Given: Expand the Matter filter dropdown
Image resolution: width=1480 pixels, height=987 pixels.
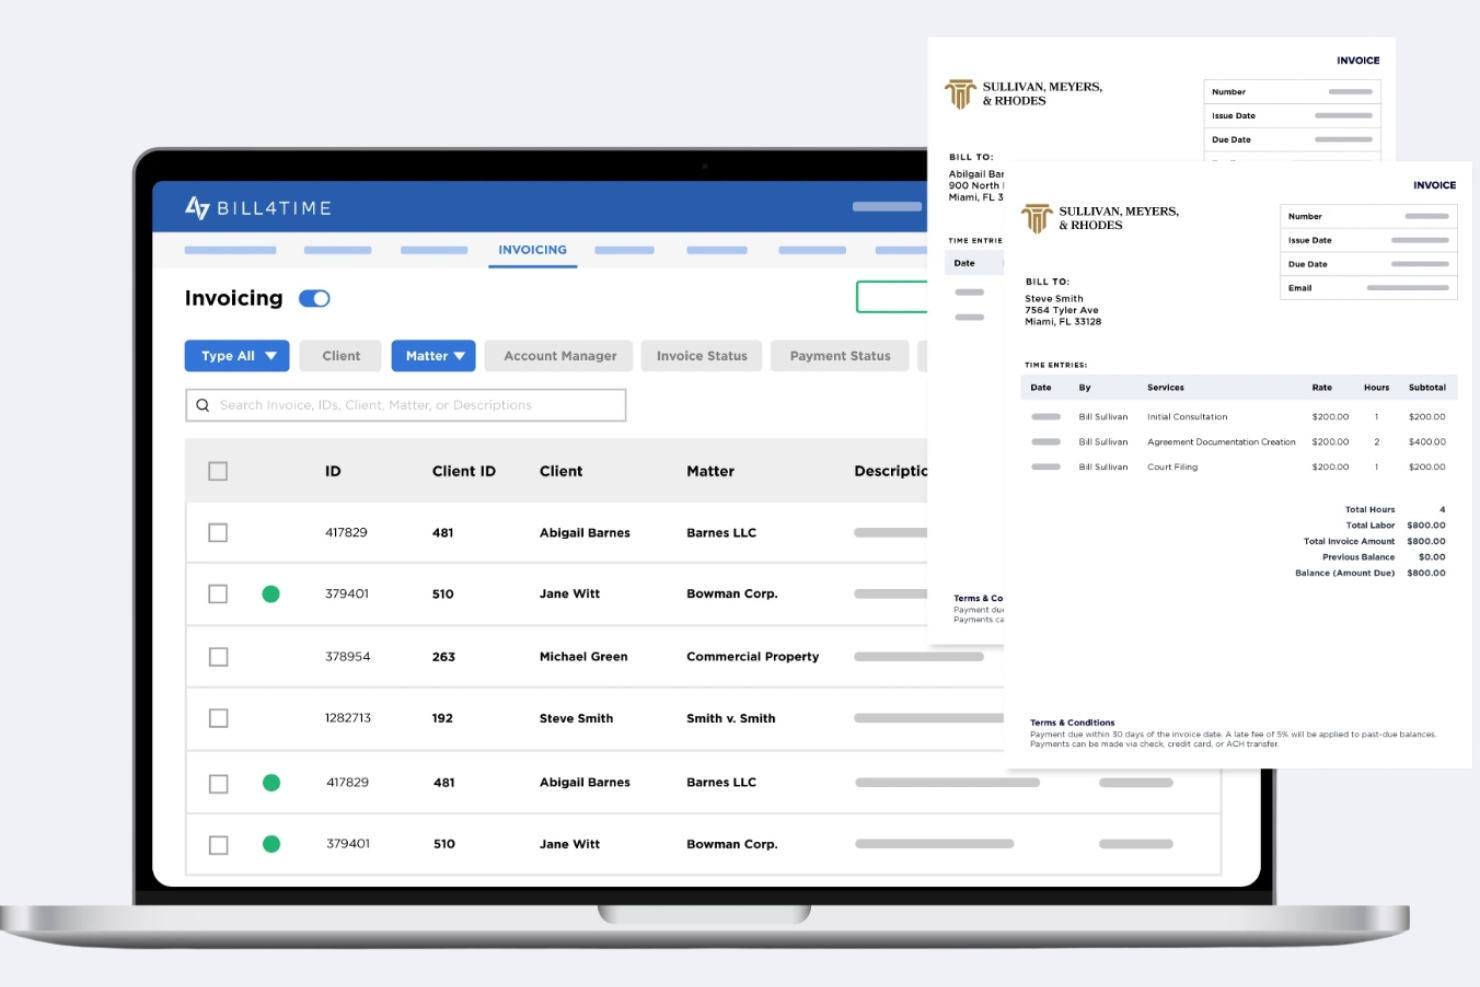Looking at the screenshot, I should 433,355.
